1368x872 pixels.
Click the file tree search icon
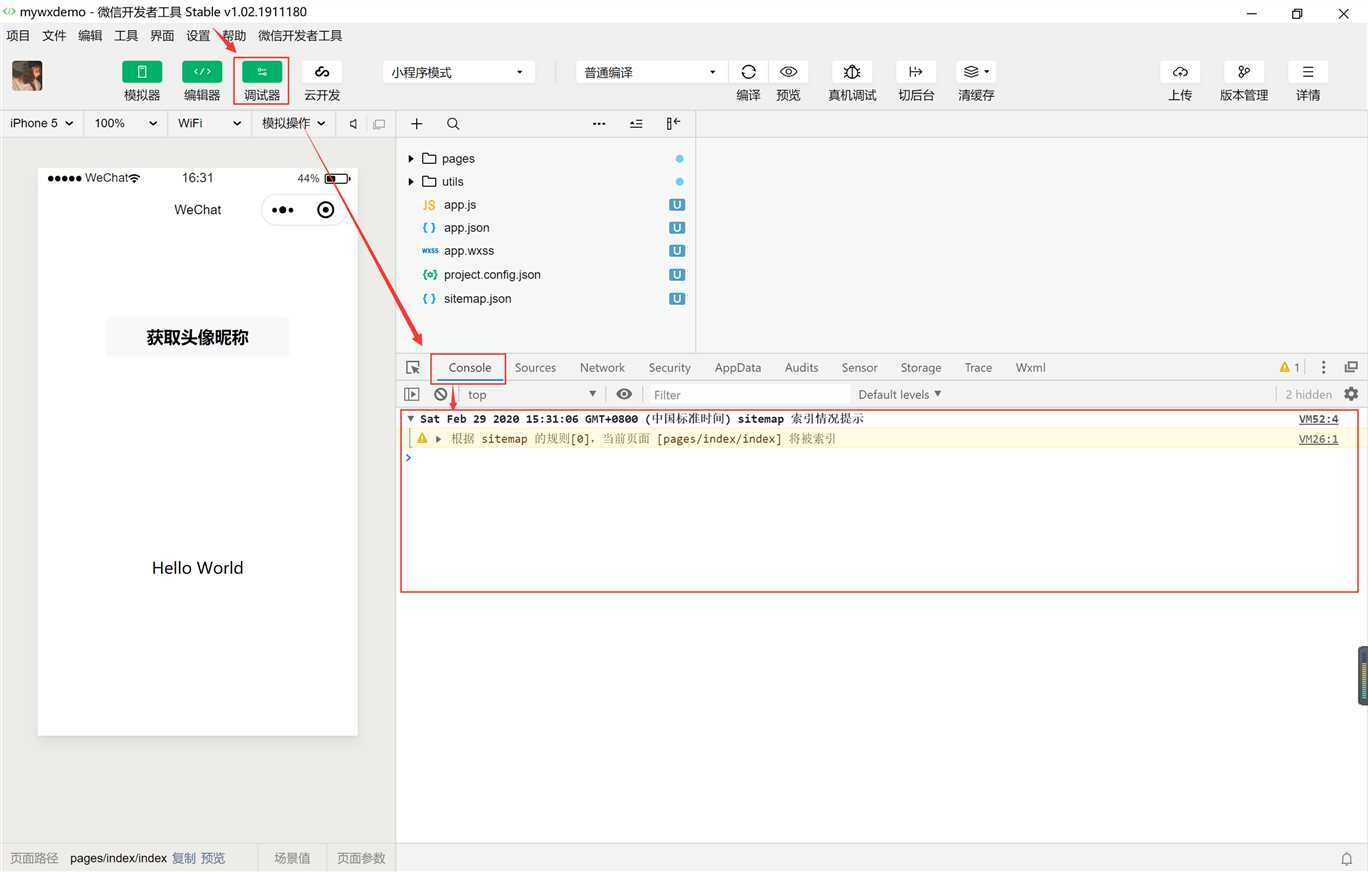[x=453, y=124]
